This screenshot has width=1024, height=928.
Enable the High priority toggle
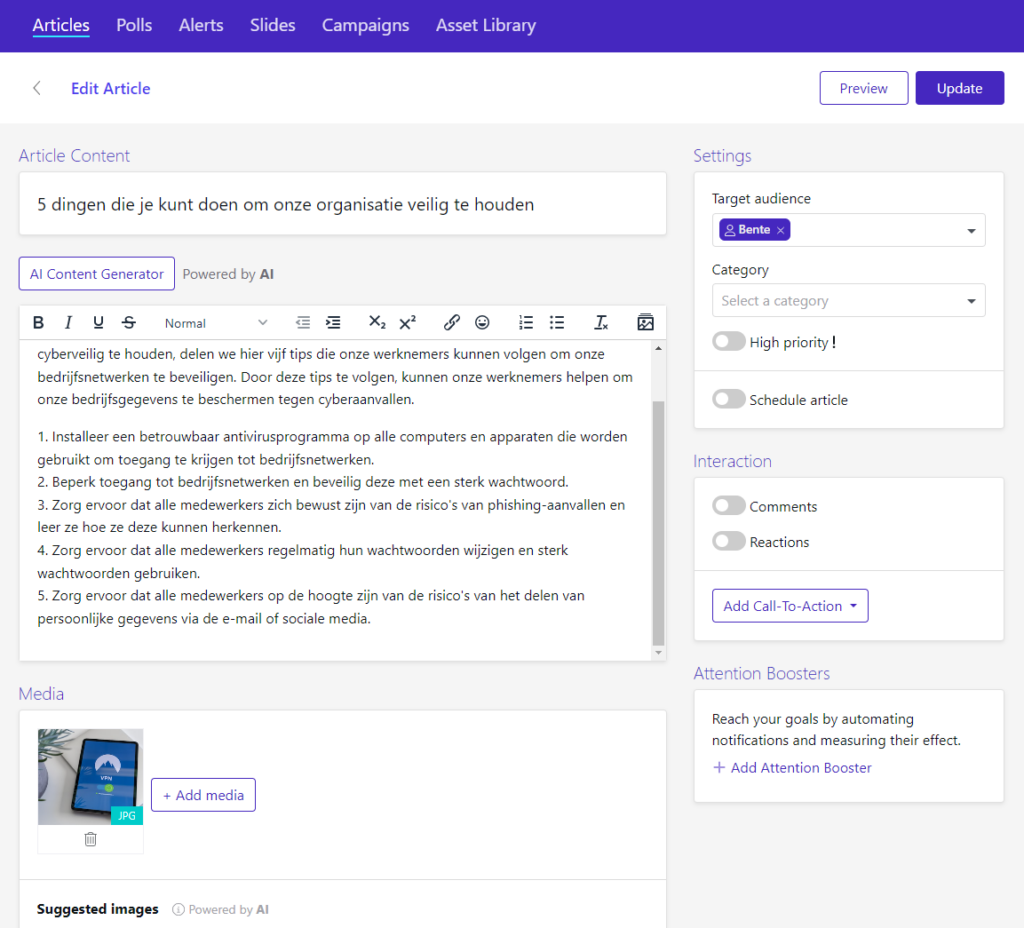(x=729, y=342)
